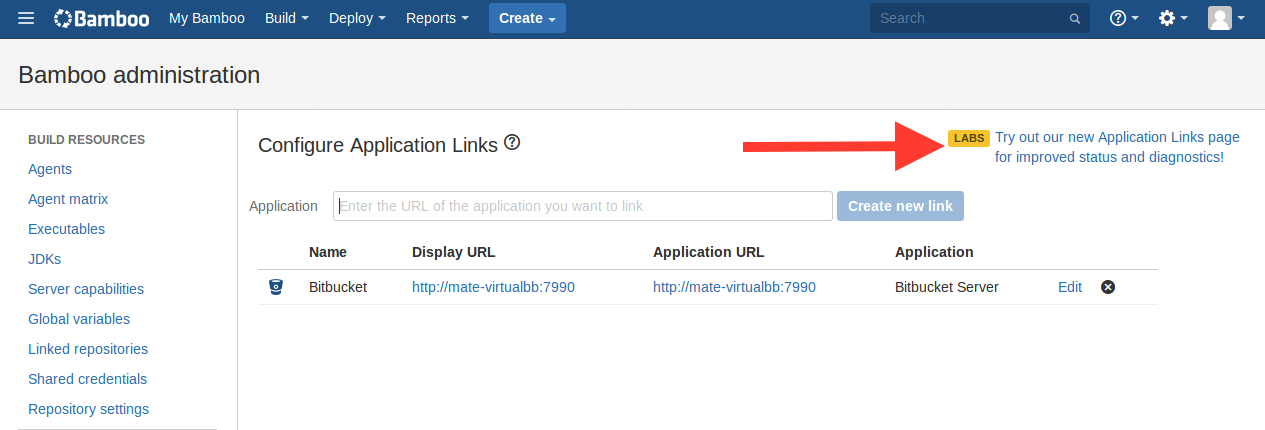Click the BUILD RESOURCES section heading

[x=86, y=140]
